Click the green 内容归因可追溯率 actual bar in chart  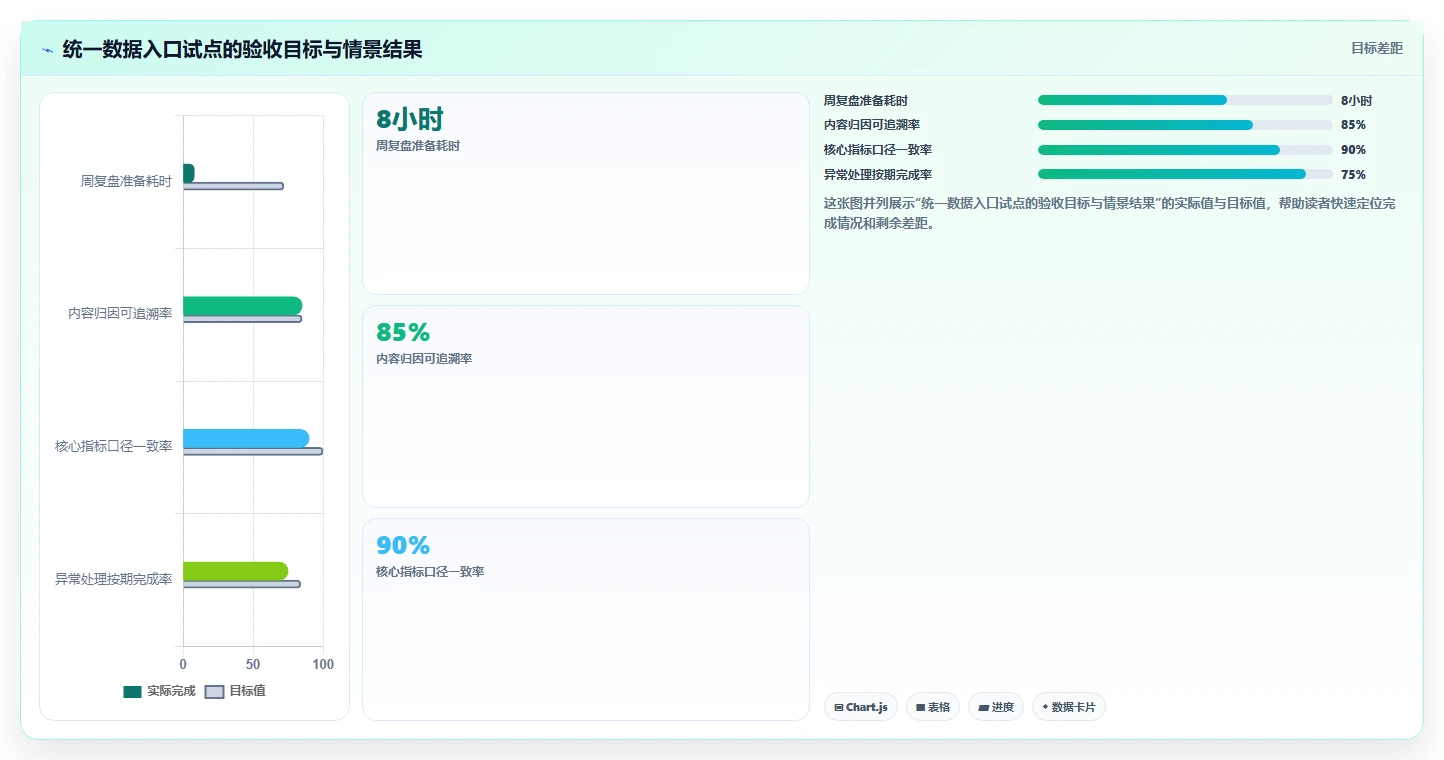coord(242,306)
